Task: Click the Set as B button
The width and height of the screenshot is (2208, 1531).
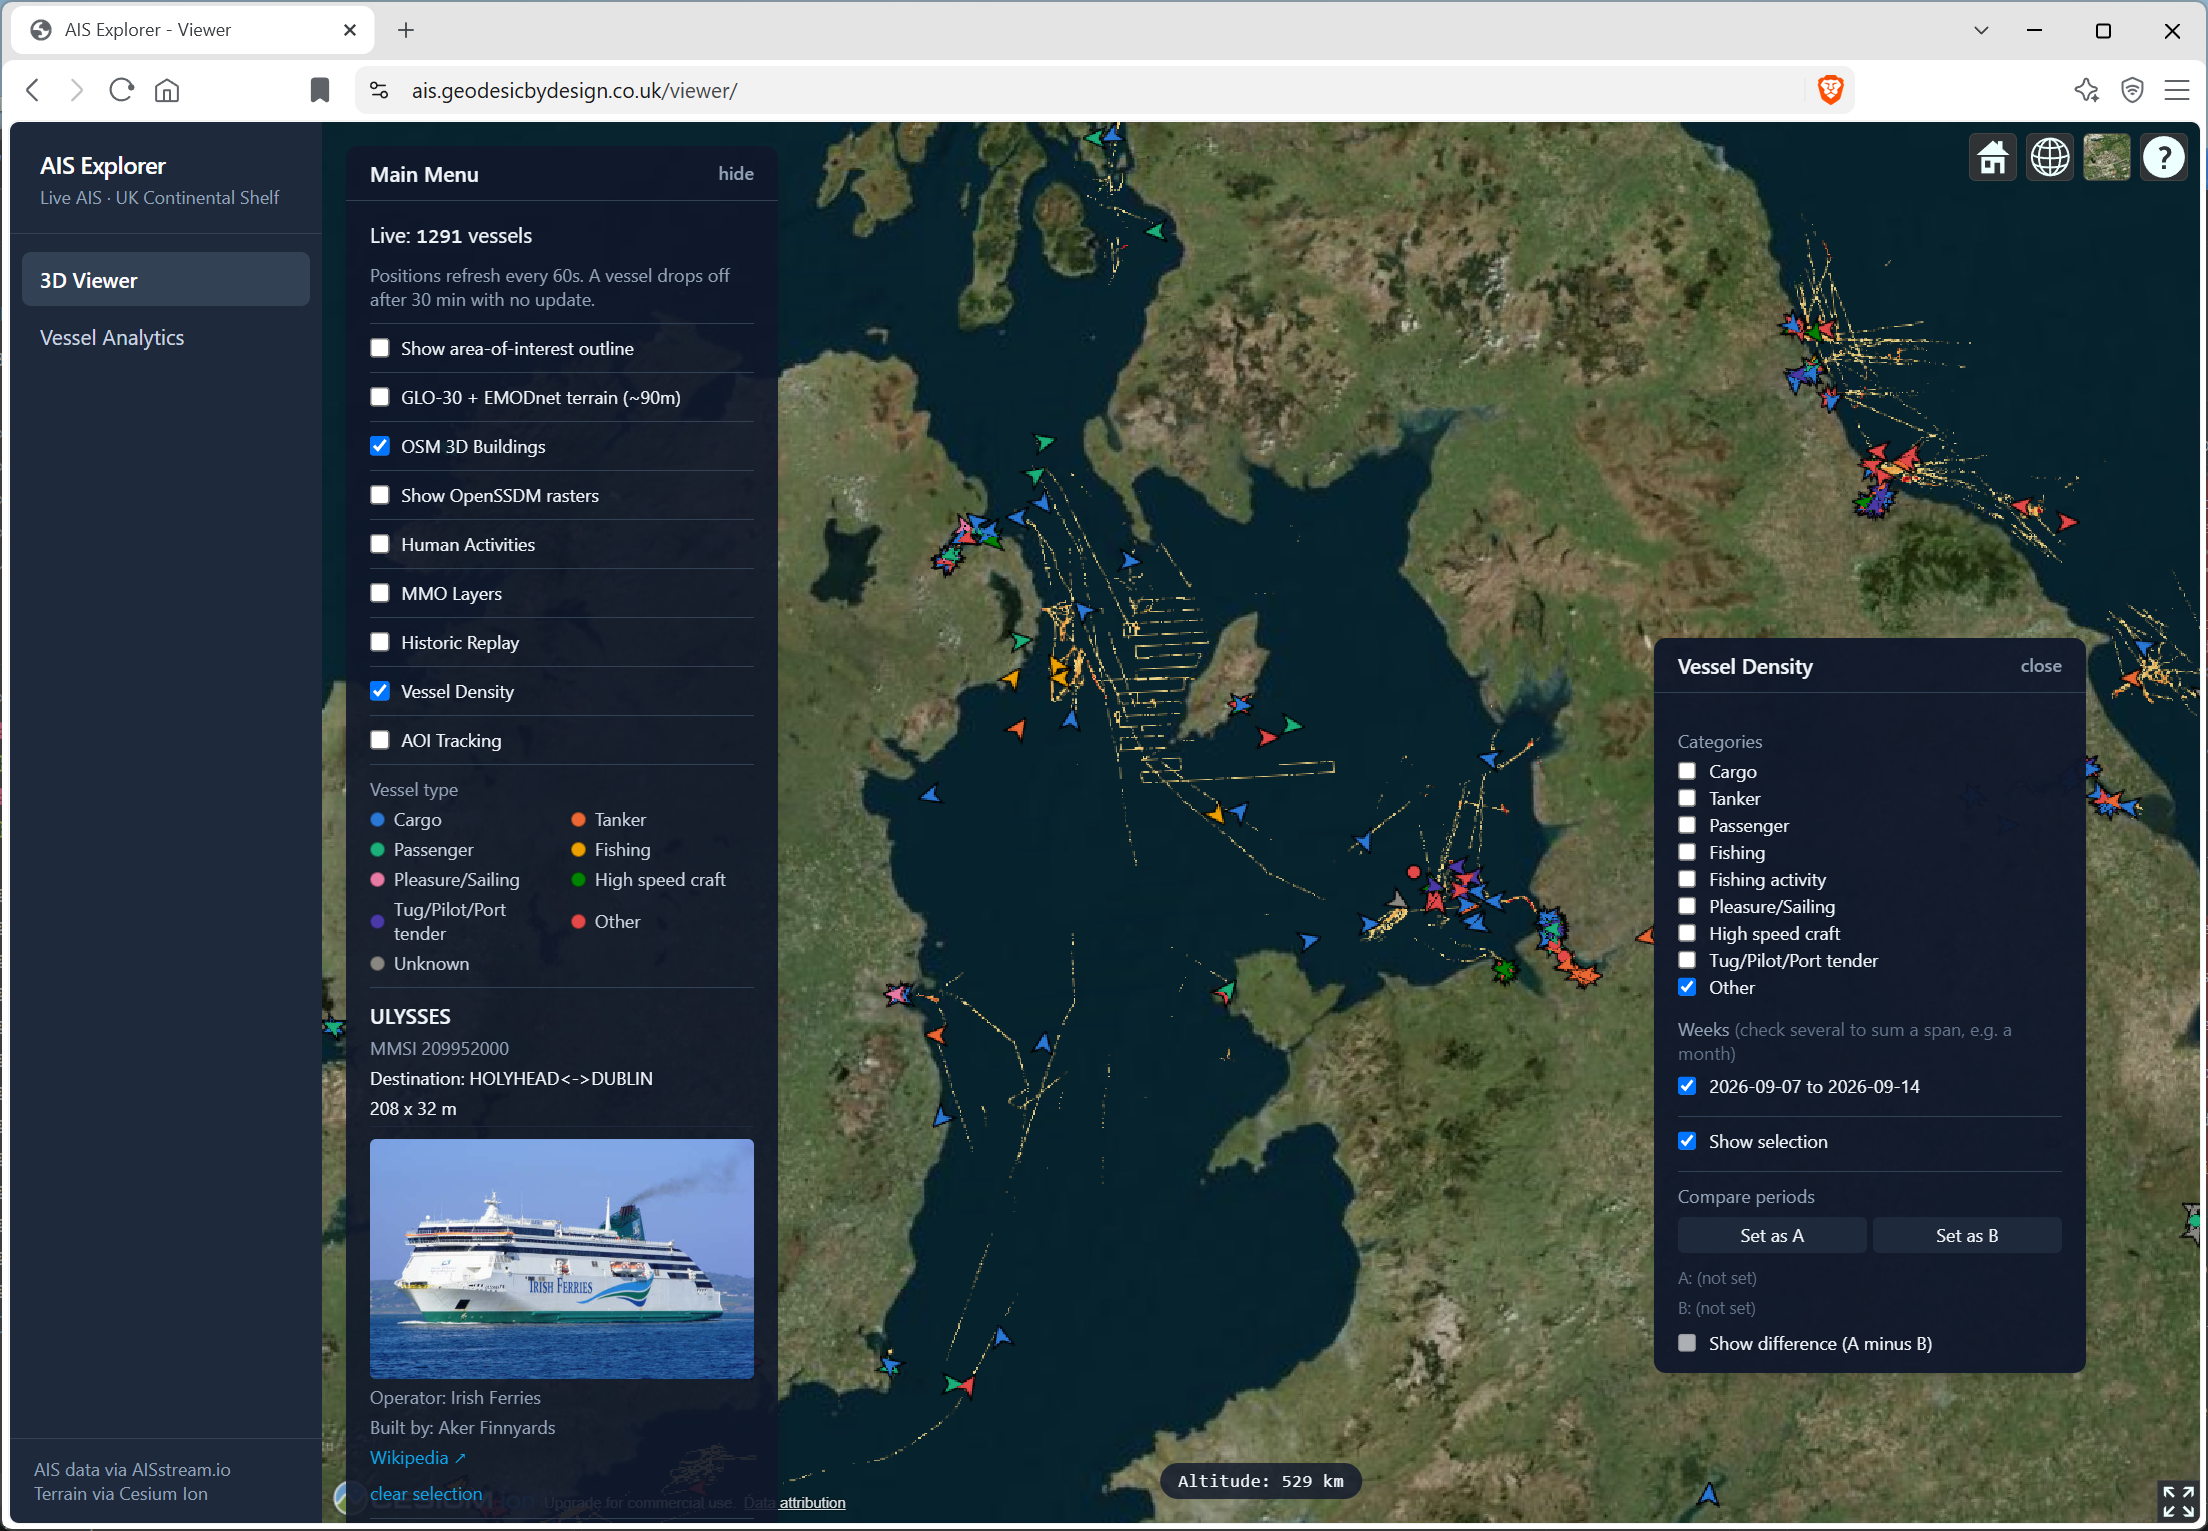Action: coord(1967,1236)
